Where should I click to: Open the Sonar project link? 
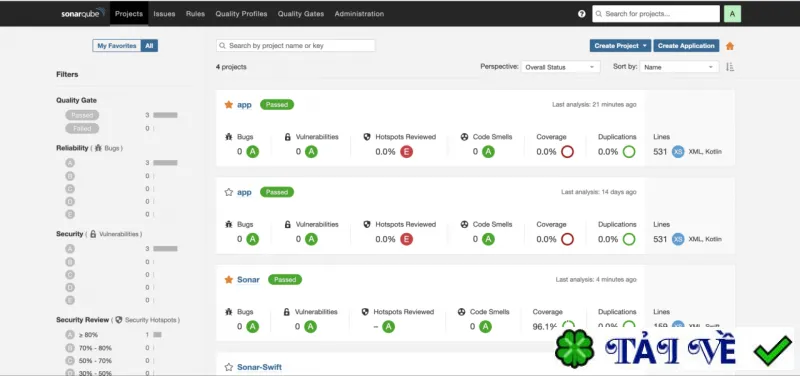click(x=248, y=280)
